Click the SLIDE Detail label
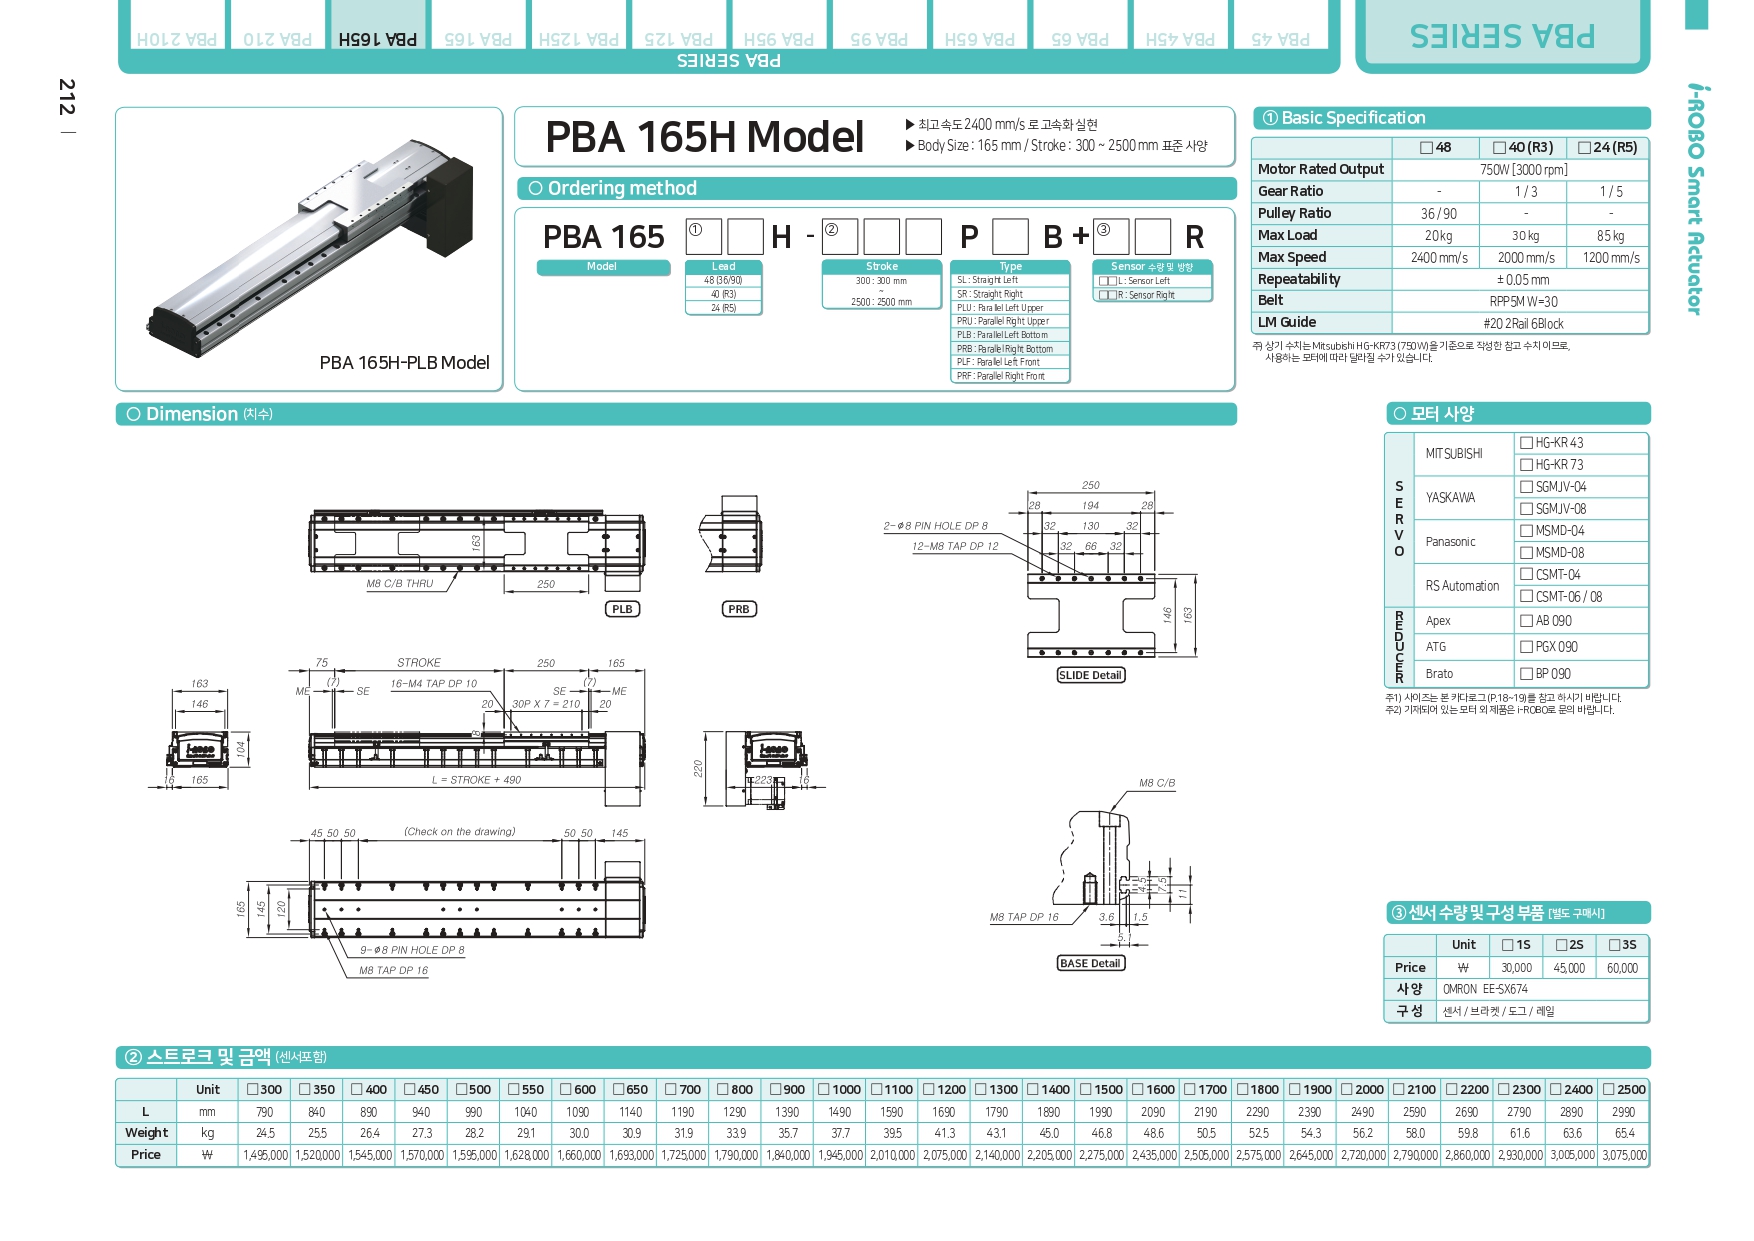The image size is (1754, 1241). click(x=1090, y=675)
